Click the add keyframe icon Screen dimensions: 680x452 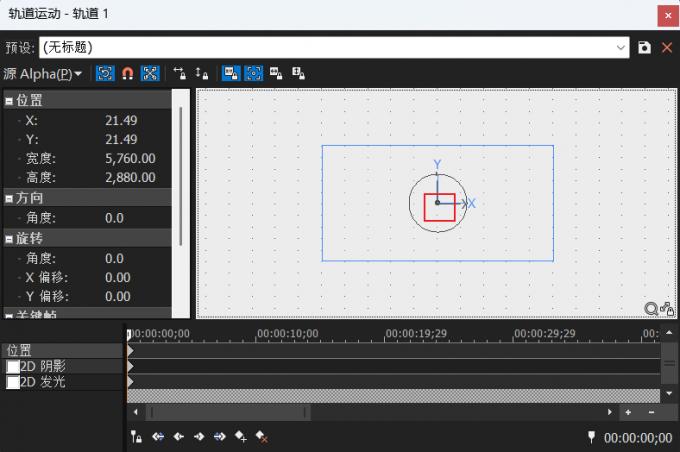(x=240, y=437)
